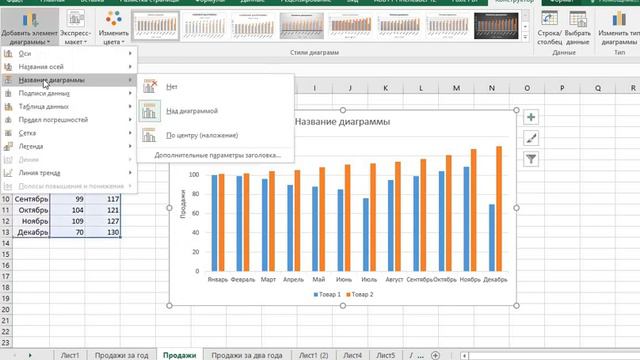
Task: Add a new sheet with plus button
Action: [x=436, y=355]
